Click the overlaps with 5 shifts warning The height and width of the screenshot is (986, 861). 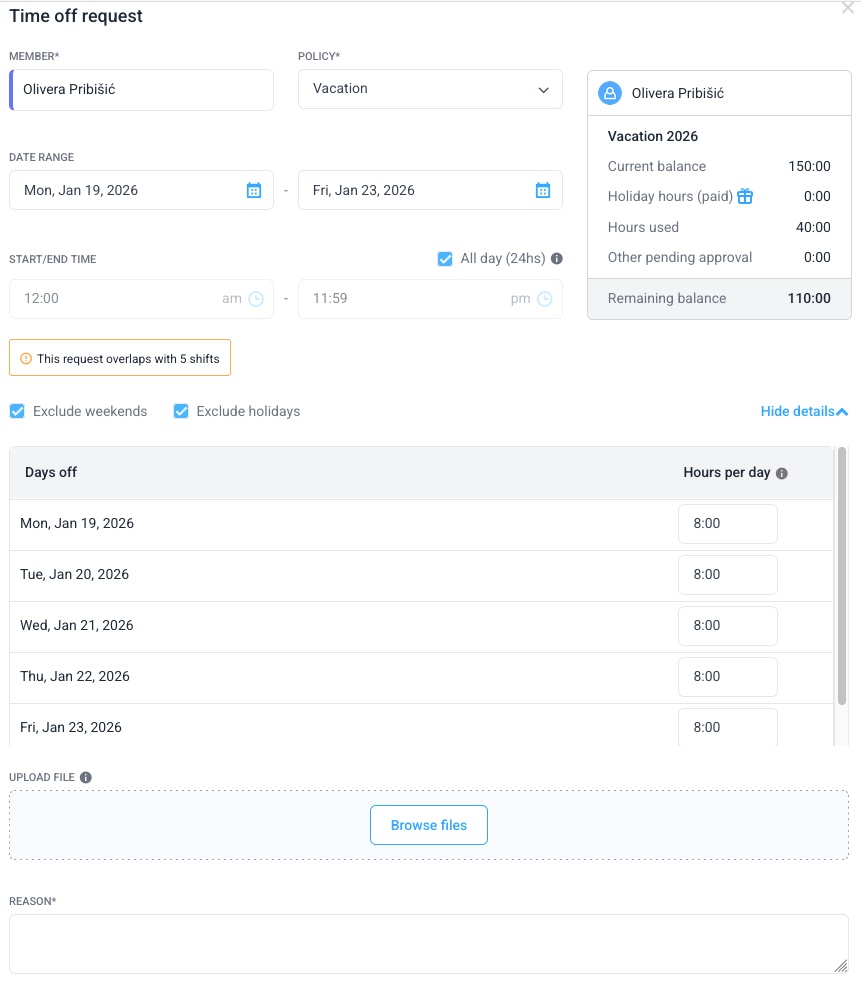point(120,358)
